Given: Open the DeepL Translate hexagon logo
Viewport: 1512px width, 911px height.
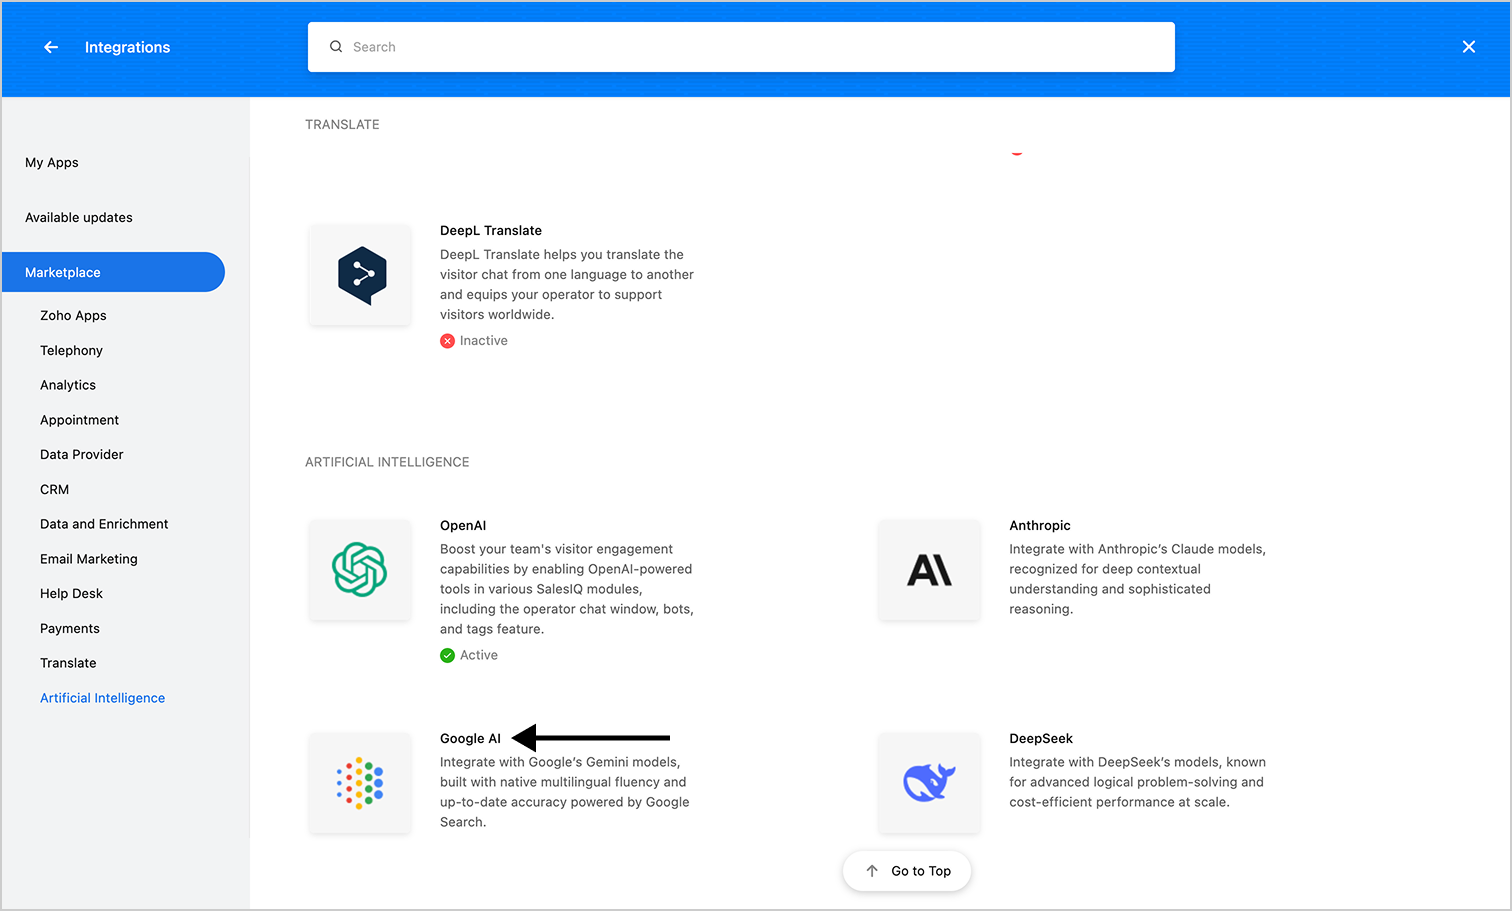Looking at the screenshot, I should [x=360, y=275].
